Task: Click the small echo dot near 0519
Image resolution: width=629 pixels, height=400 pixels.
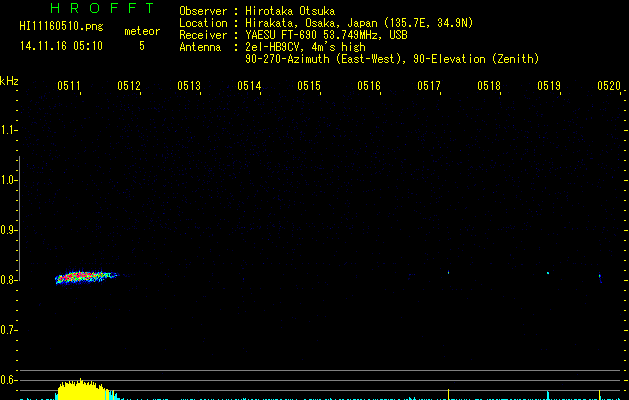Action: tap(548, 273)
